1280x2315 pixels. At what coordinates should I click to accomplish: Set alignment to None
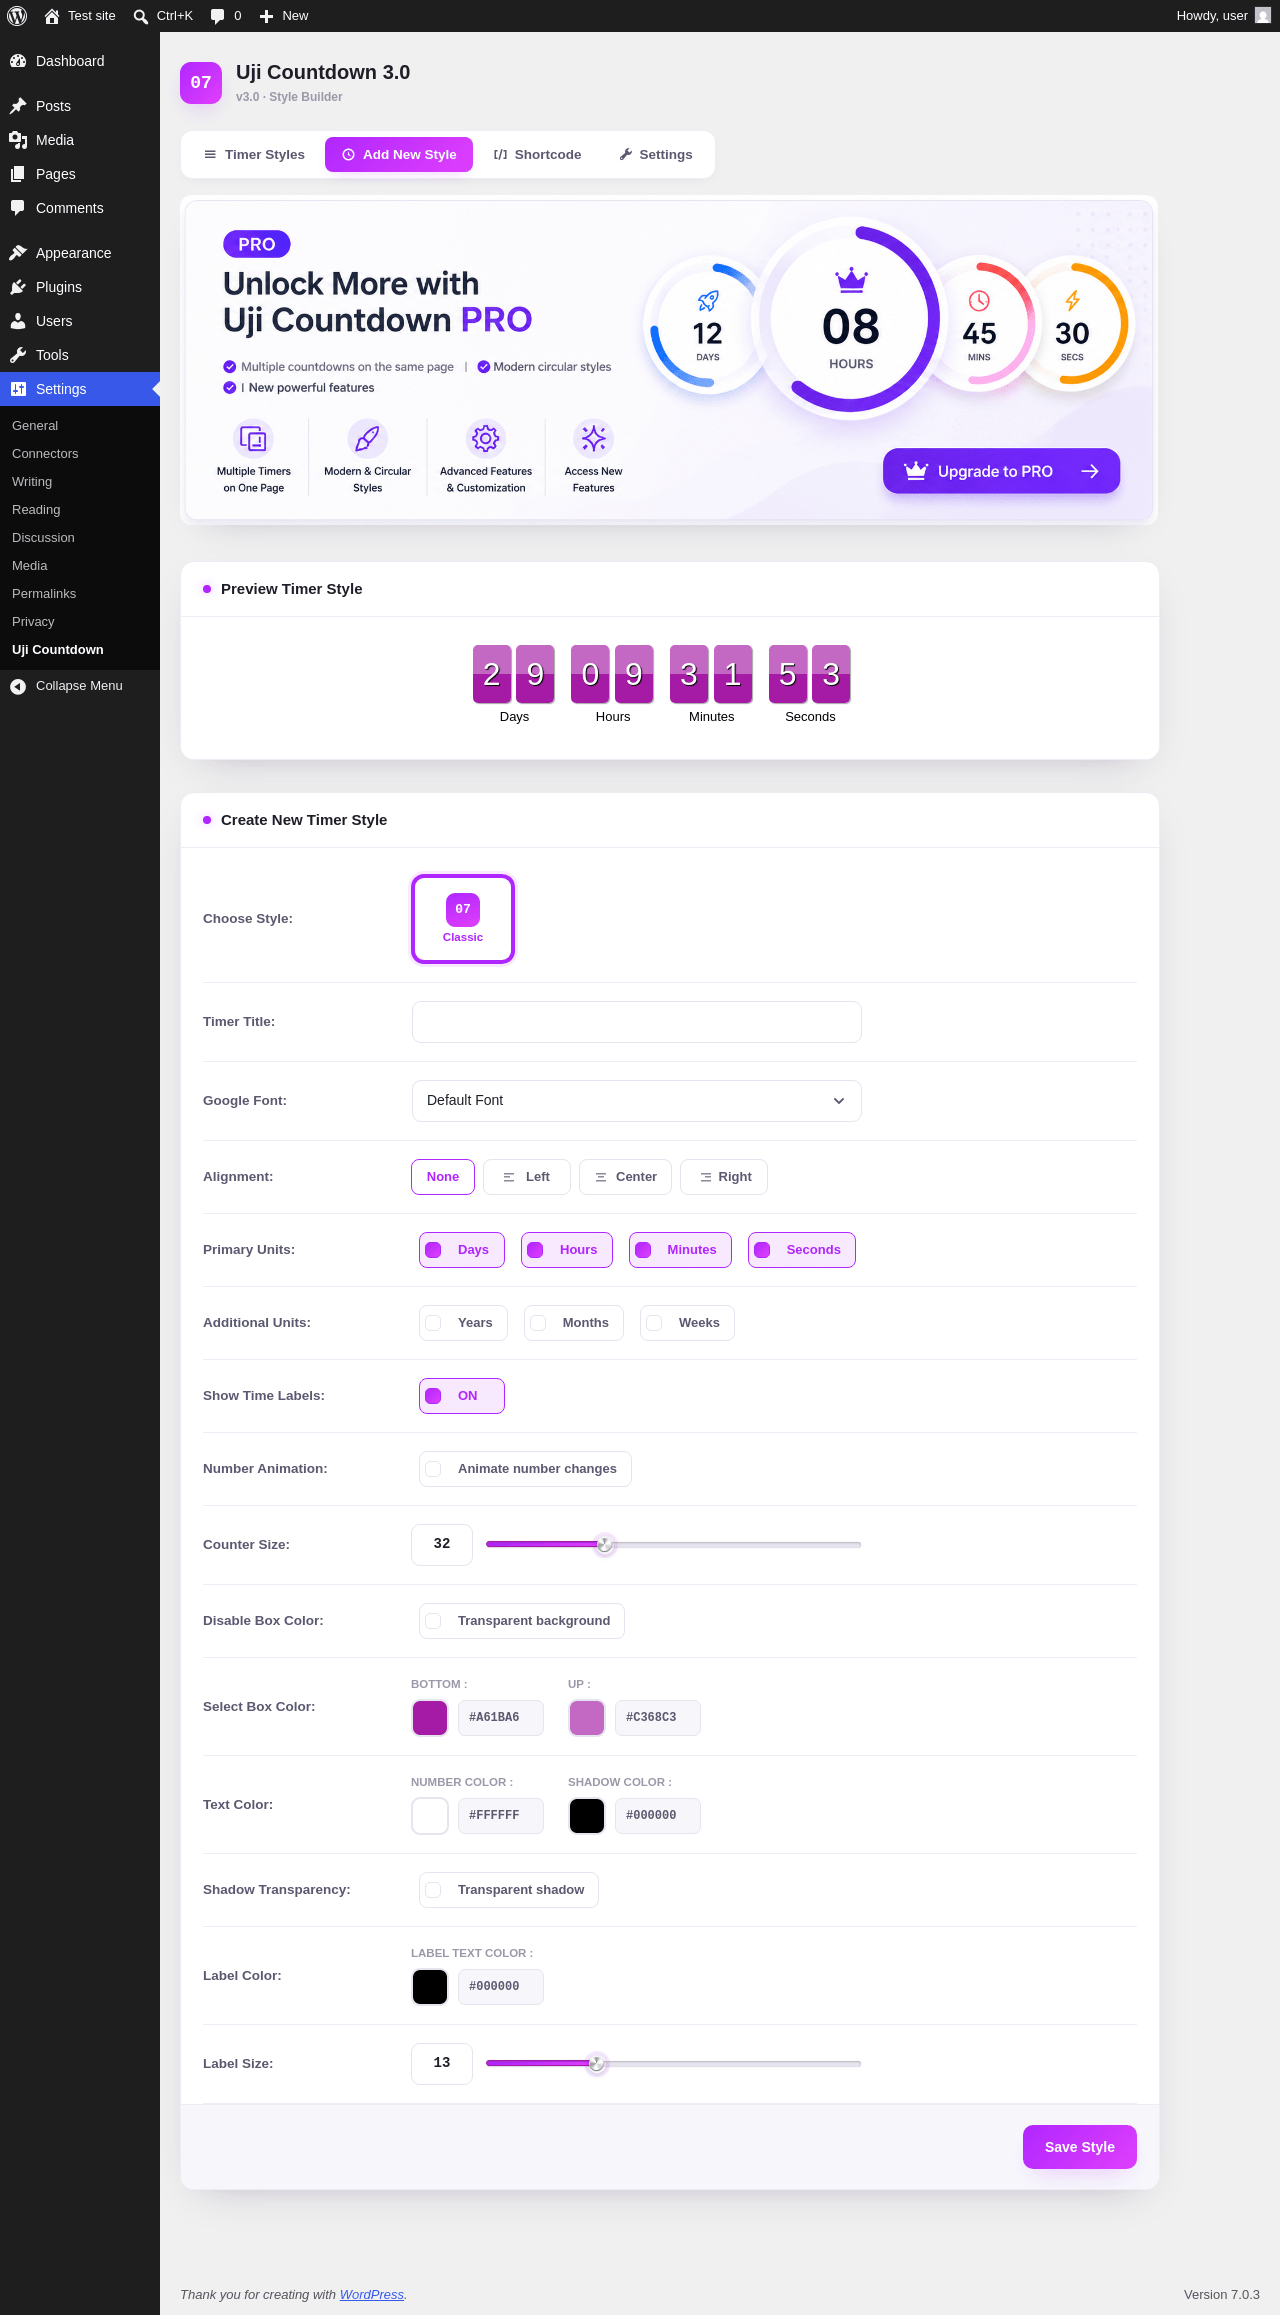click(443, 1177)
